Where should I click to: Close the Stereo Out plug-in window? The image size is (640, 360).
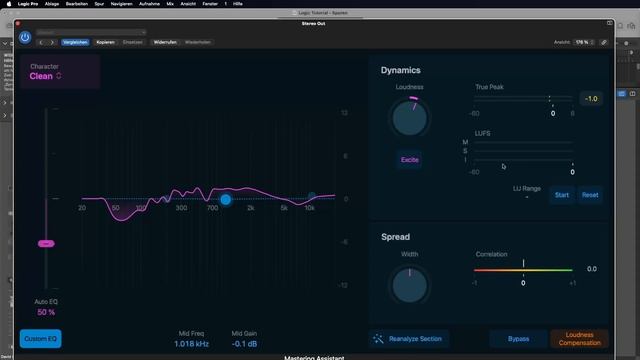pyautogui.click(x=18, y=24)
